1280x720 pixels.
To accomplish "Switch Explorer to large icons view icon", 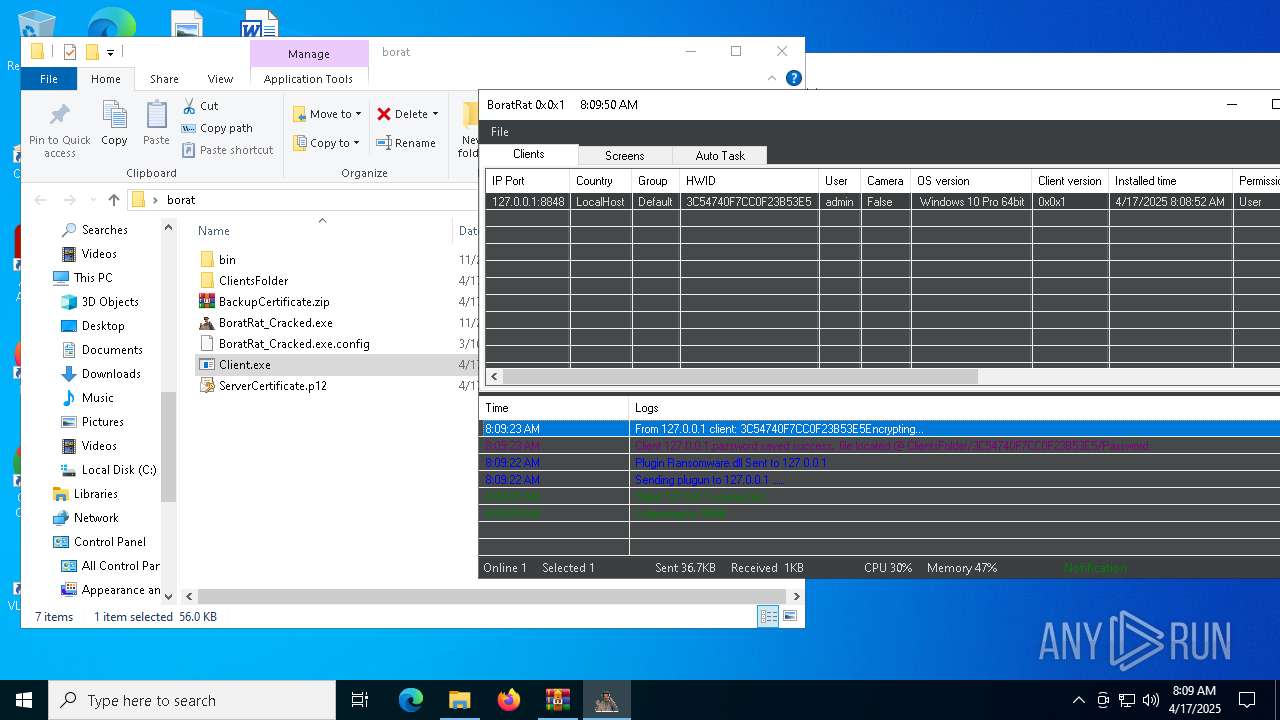I will coord(790,617).
